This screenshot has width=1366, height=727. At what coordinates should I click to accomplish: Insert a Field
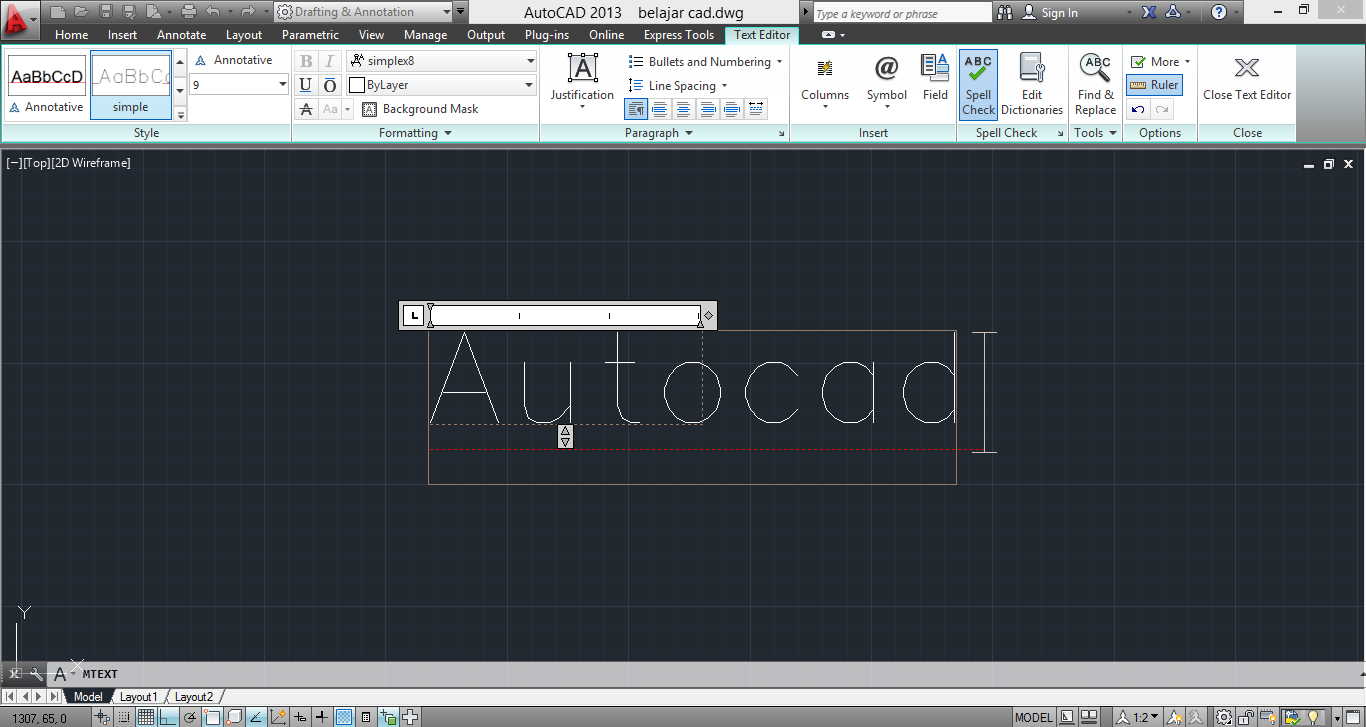coord(935,78)
